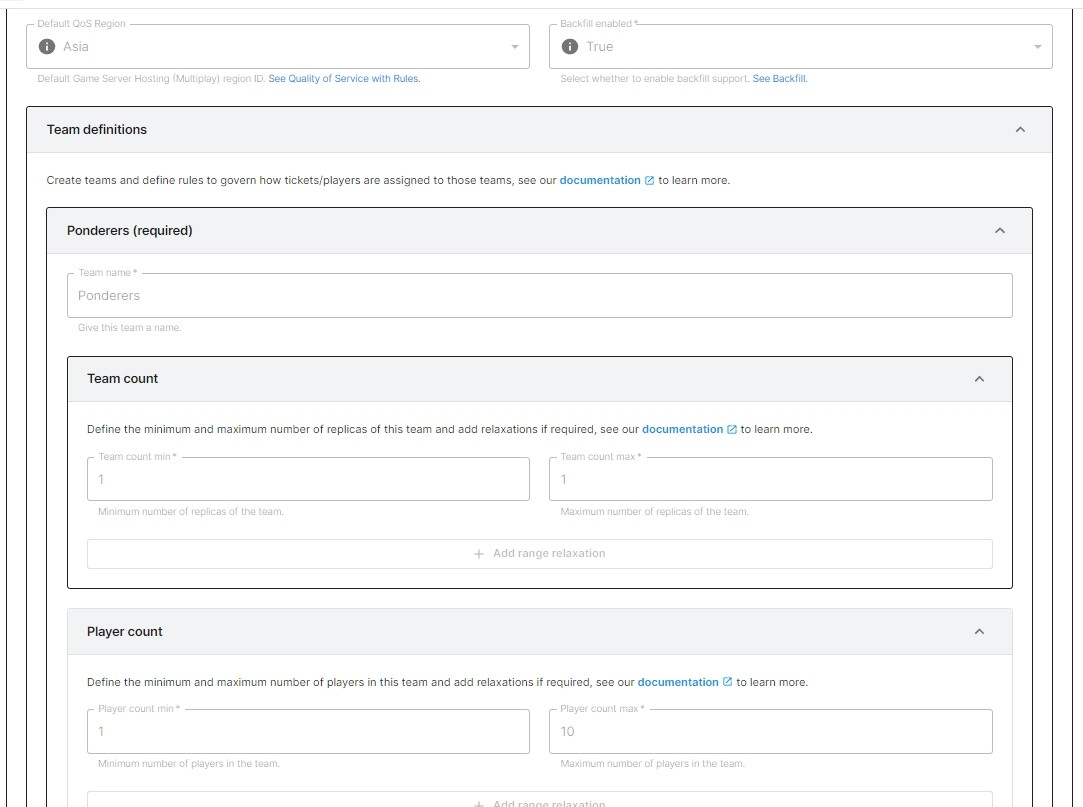Collapse the Team definitions section
The image size is (1083, 807).
point(1020,129)
